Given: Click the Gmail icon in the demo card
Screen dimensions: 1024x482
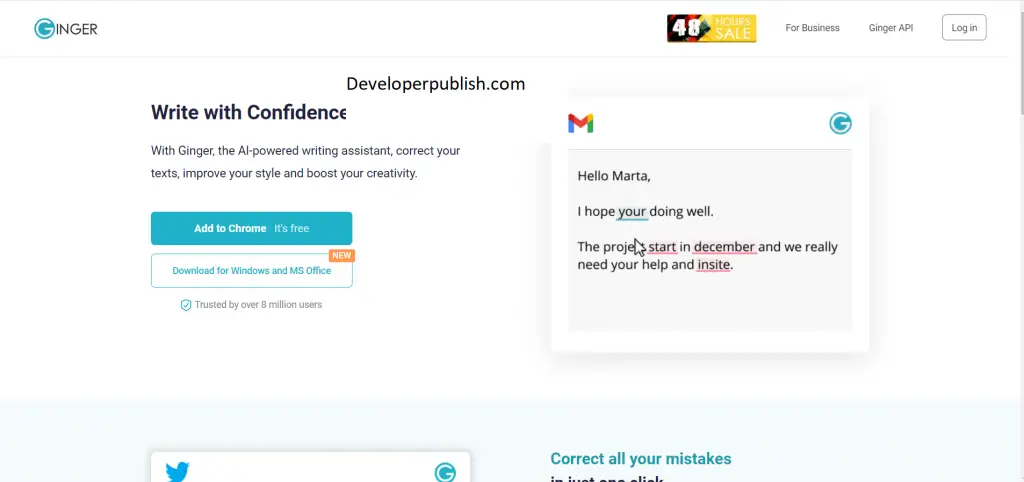Looking at the screenshot, I should coord(581,123).
